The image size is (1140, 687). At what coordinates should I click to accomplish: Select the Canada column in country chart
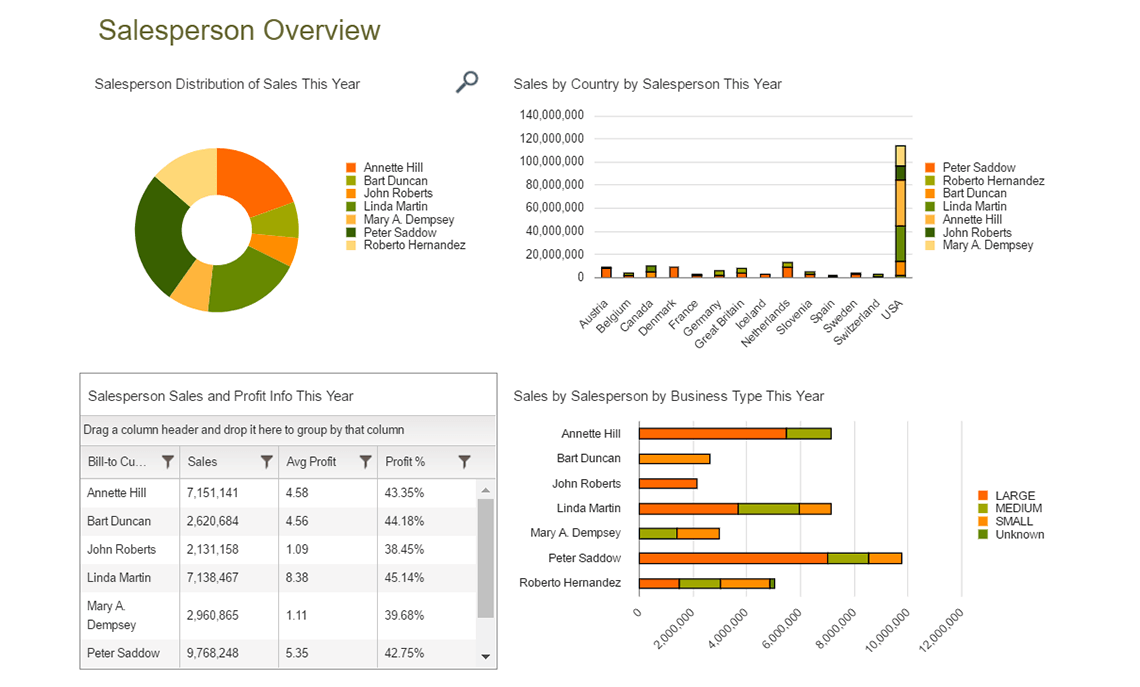pos(651,272)
